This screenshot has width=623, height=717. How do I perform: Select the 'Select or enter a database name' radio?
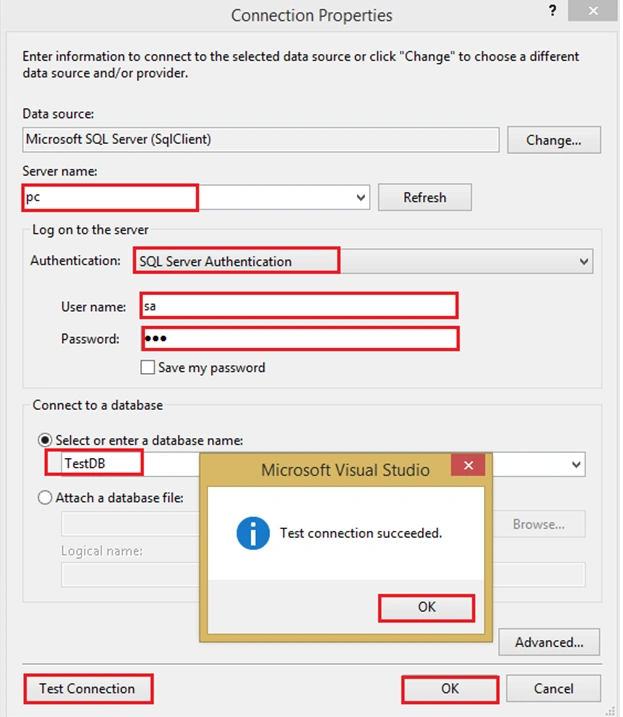(45, 440)
